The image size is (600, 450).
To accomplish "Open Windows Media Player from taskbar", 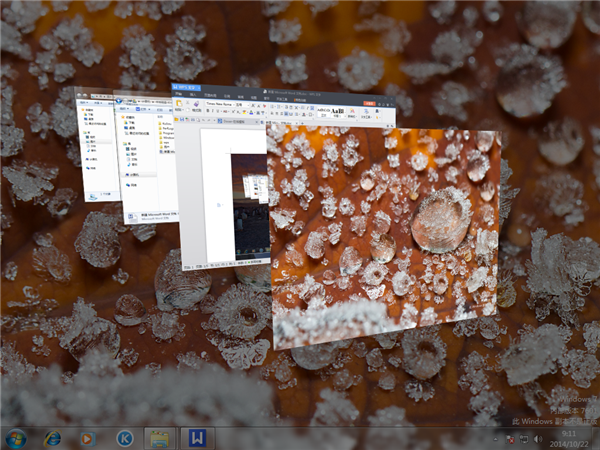I will [88, 438].
